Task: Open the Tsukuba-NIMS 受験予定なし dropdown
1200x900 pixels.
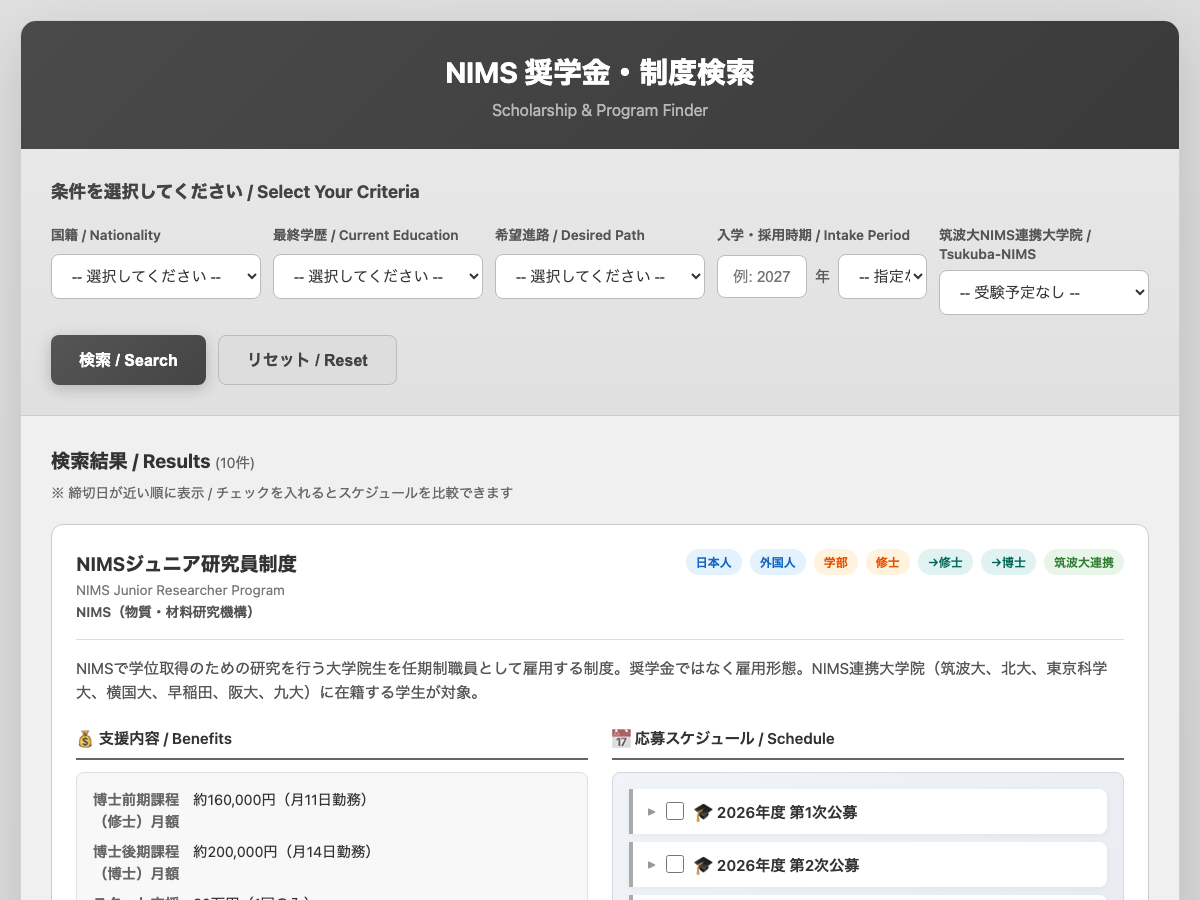Action: point(1044,293)
